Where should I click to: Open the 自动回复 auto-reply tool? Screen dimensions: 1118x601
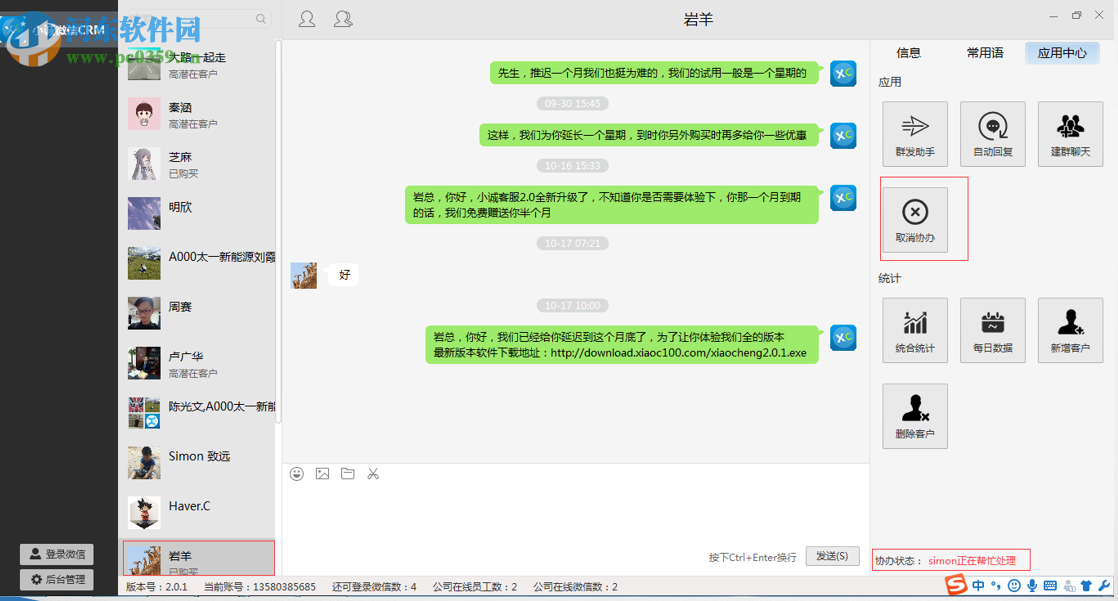[x=992, y=133]
